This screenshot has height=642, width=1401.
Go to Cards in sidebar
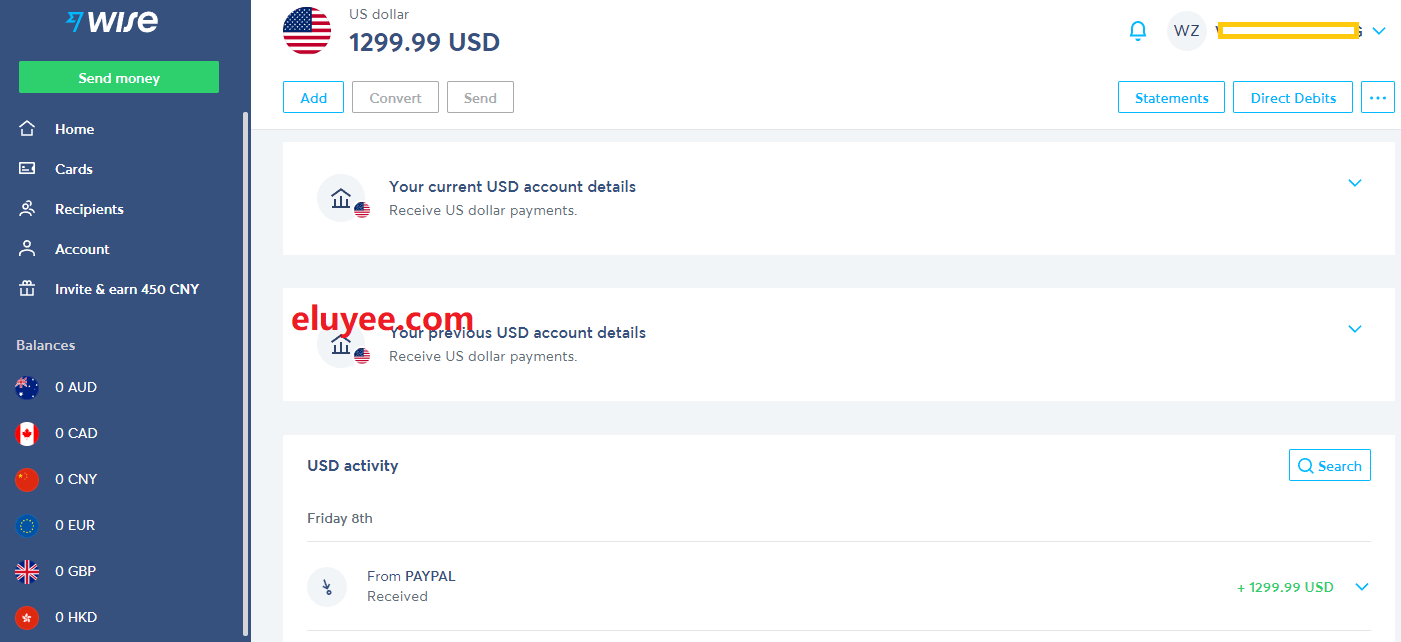coord(73,169)
